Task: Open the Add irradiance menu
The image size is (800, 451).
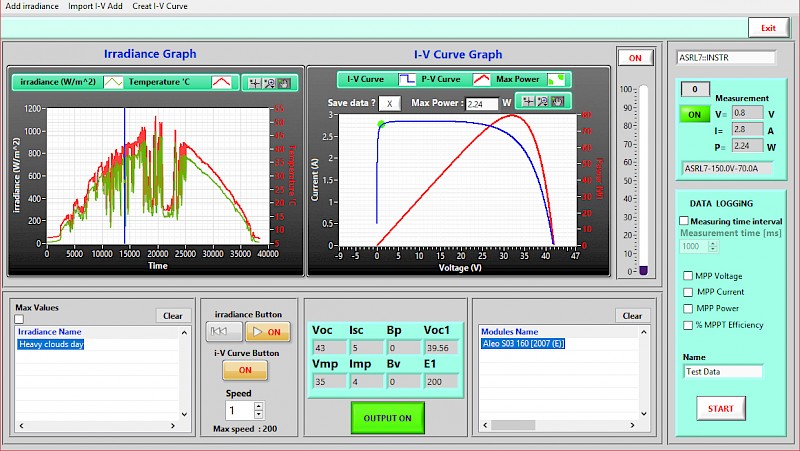Action: (x=32, y=6)
